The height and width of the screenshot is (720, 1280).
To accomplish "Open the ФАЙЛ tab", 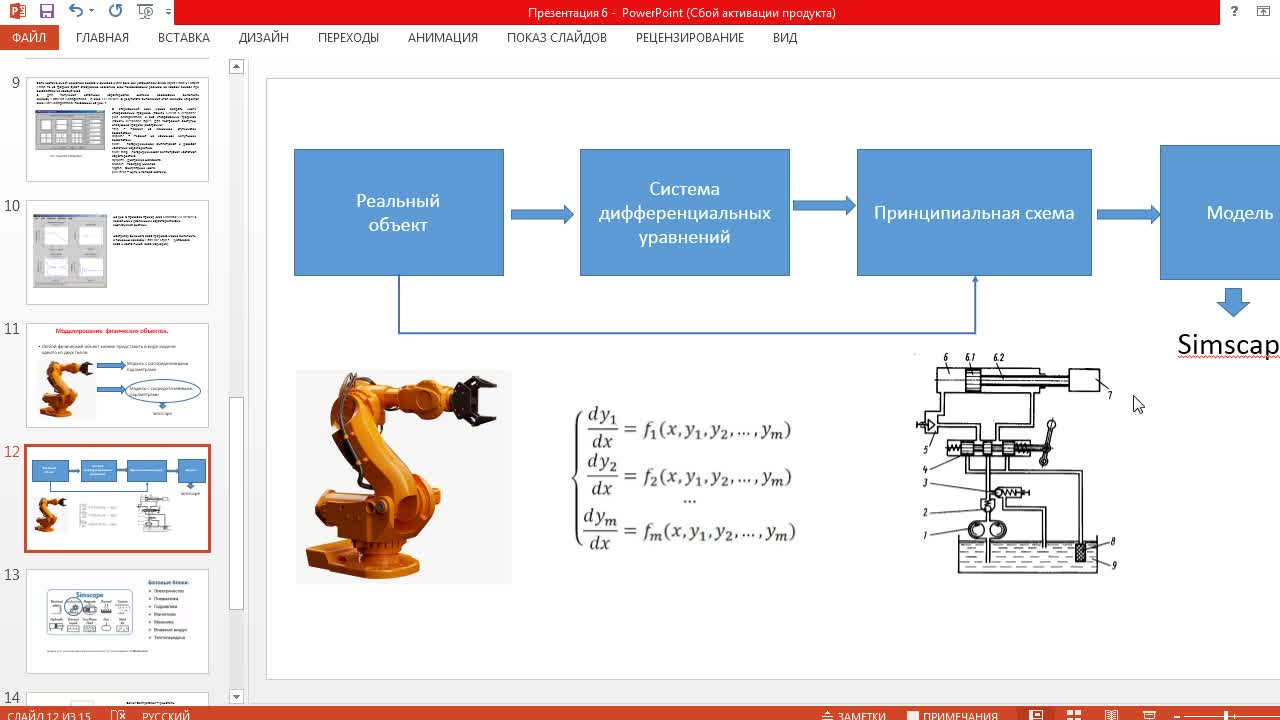I will click(x=29, y=37).
